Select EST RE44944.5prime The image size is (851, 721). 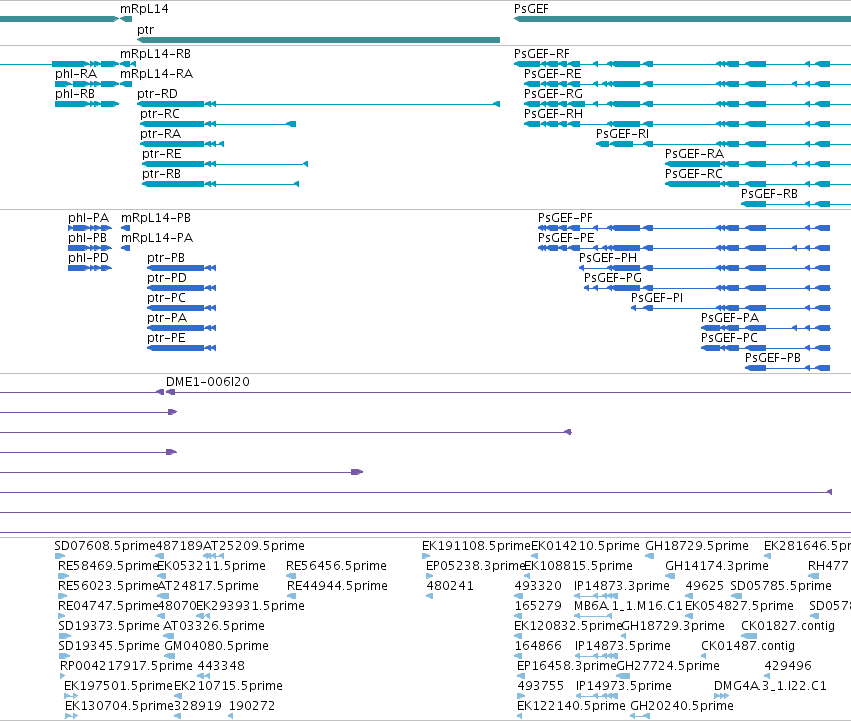pyautogui.click(x=291, y=596)
